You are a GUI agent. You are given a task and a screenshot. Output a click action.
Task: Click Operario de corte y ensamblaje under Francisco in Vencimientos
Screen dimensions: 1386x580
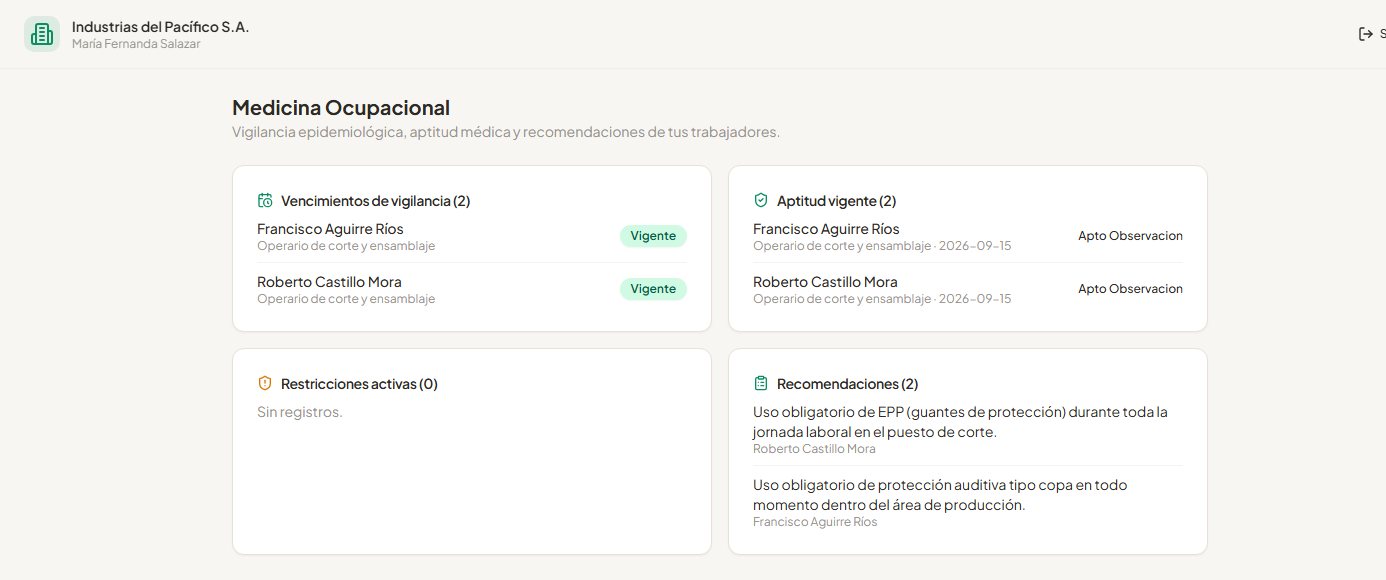click(x=346, y=246)
